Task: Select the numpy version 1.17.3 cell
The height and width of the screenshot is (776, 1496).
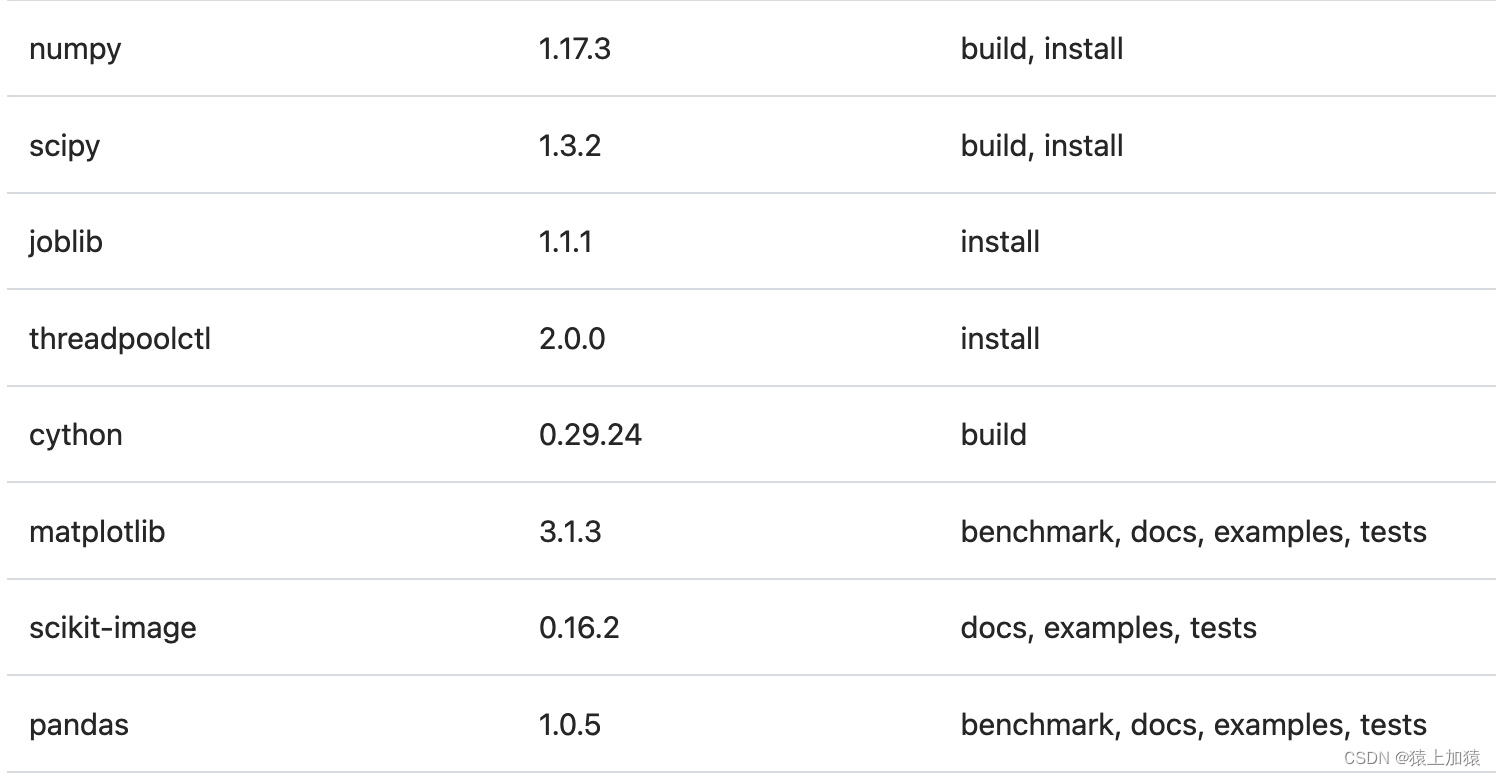Action: 575,49
